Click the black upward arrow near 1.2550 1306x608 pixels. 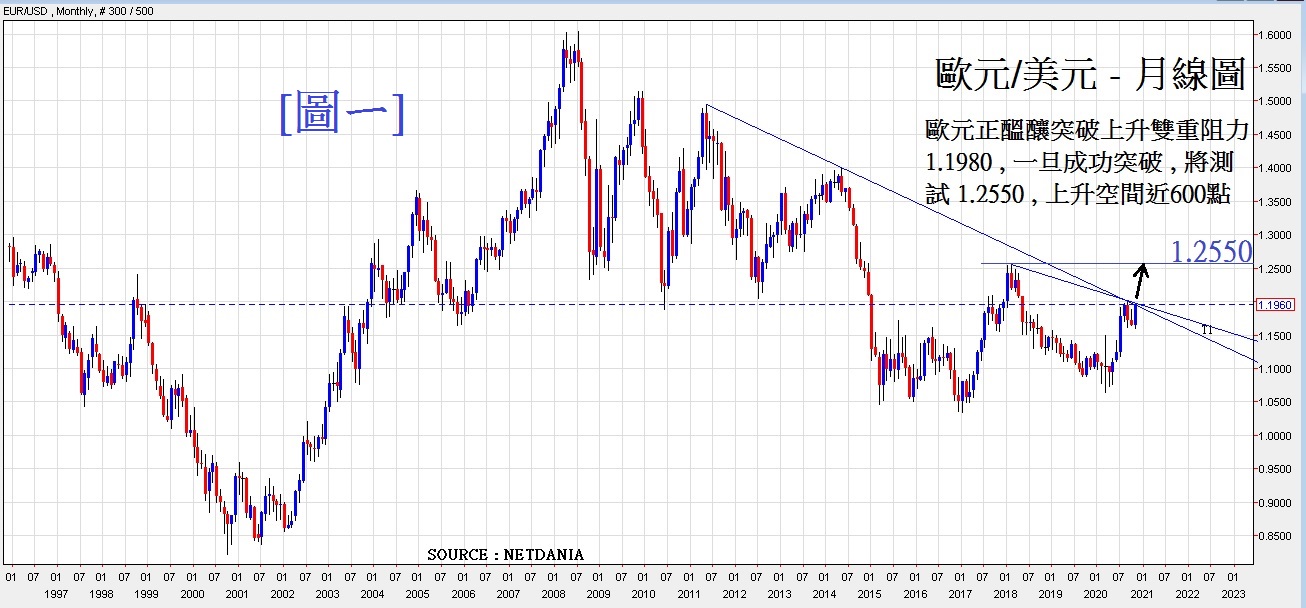pos(1139,280)
